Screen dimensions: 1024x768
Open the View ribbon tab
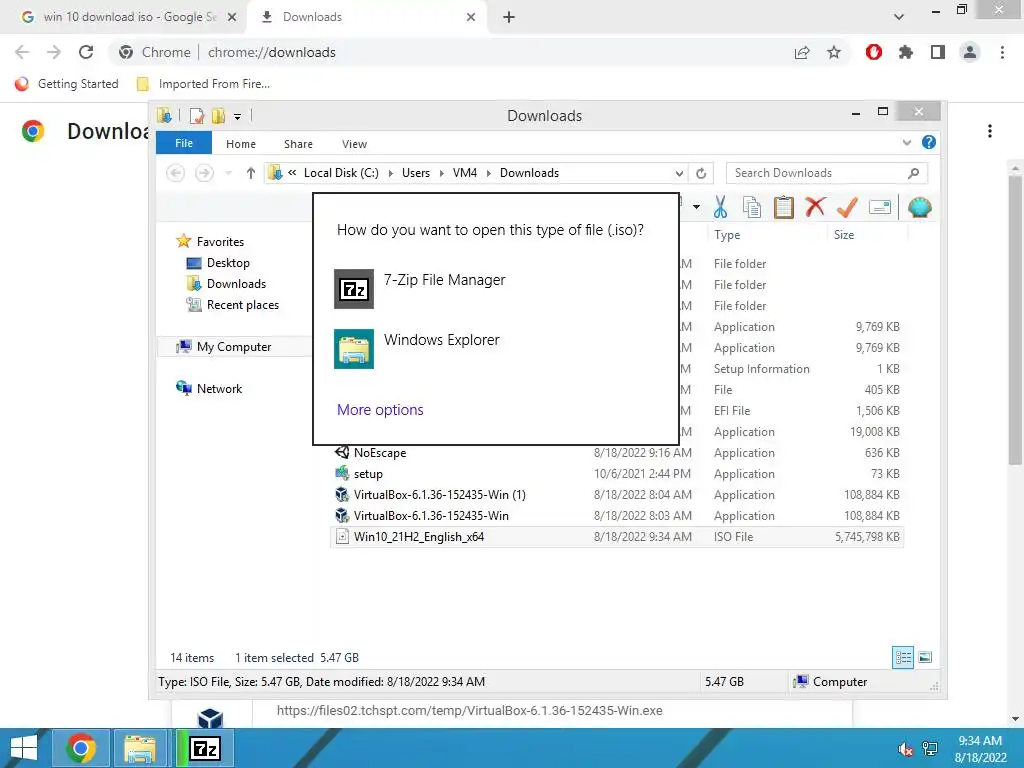pos(355,144)
